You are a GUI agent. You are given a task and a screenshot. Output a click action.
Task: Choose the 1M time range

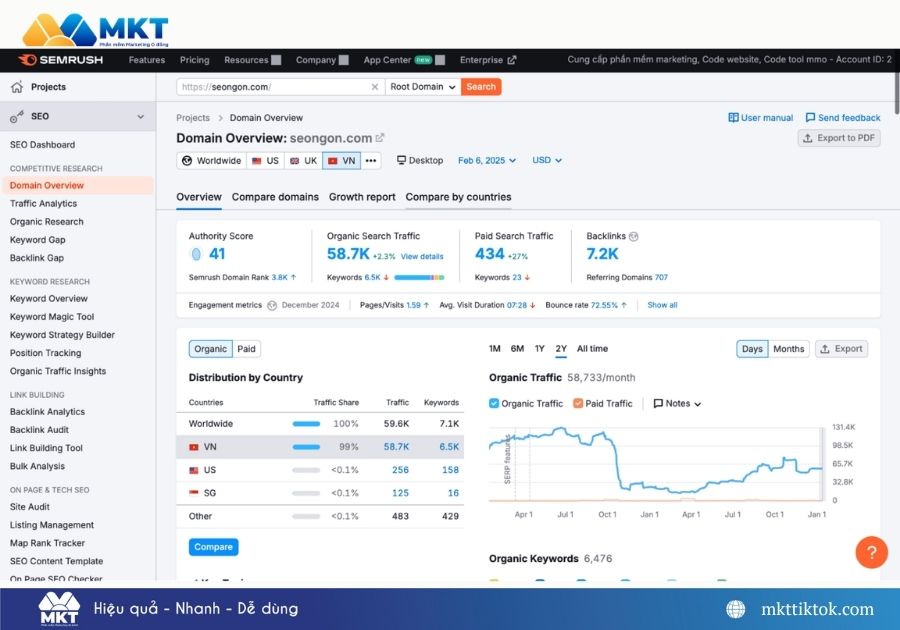(x=495, y=349)
